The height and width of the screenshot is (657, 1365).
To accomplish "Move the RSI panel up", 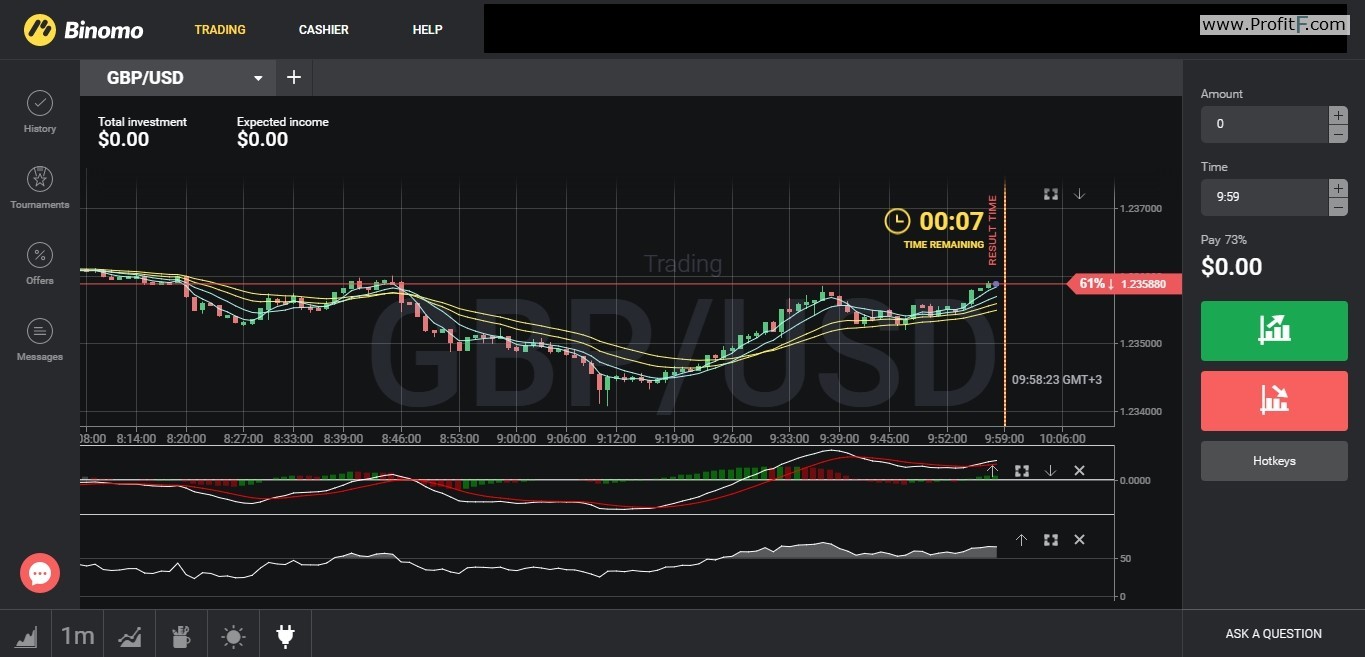I will coord(1021,539).
